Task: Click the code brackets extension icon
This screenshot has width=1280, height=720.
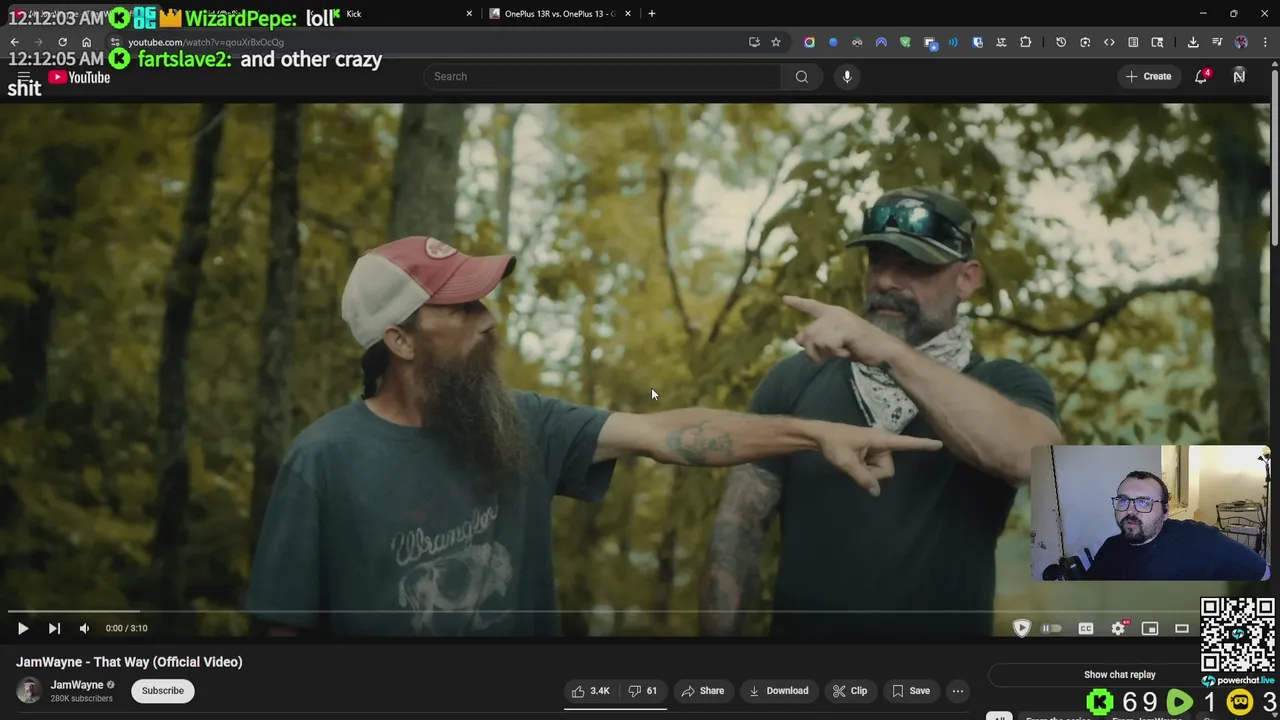Action: [x=1109, y=42]
